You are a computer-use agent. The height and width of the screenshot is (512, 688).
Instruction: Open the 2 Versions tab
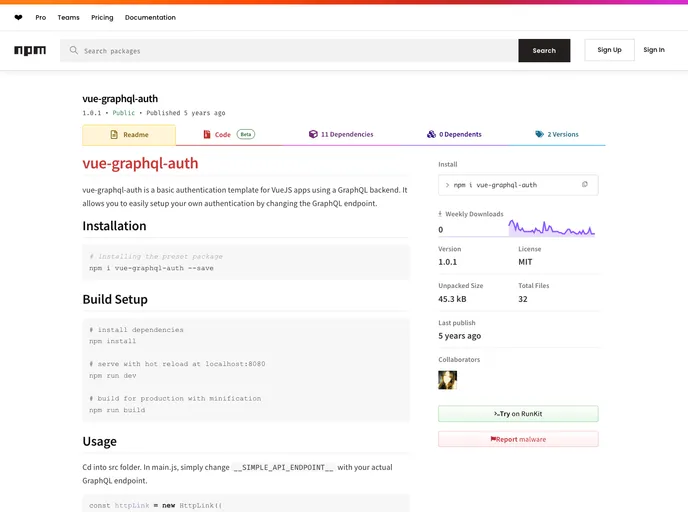pyautogui.click(x=557, y=134)
